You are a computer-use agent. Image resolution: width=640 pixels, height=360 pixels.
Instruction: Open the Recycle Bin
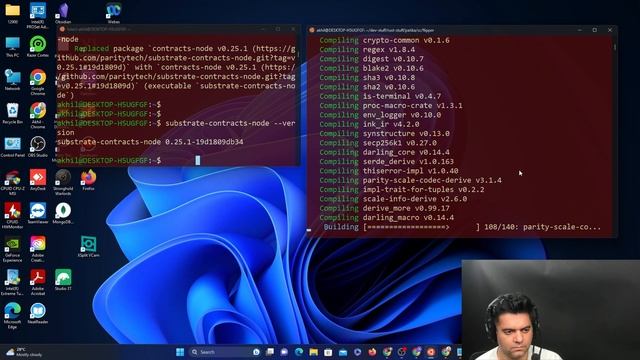coord(12,113)
